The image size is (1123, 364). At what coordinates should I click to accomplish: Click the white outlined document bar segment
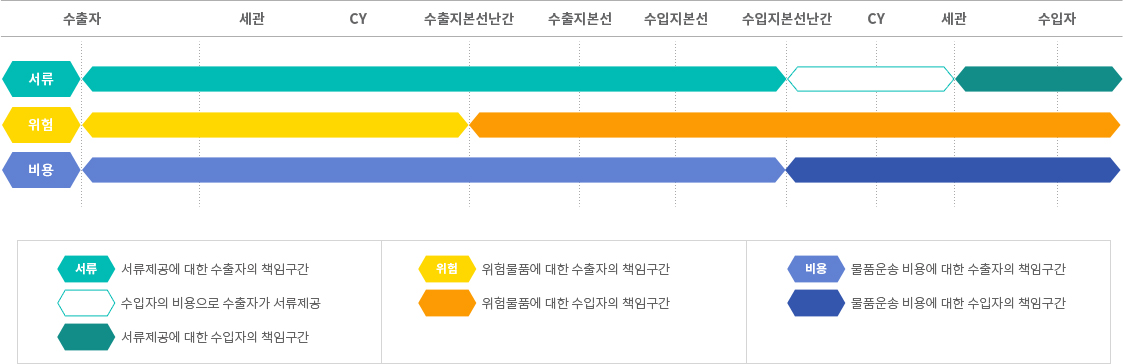[870, 79]
